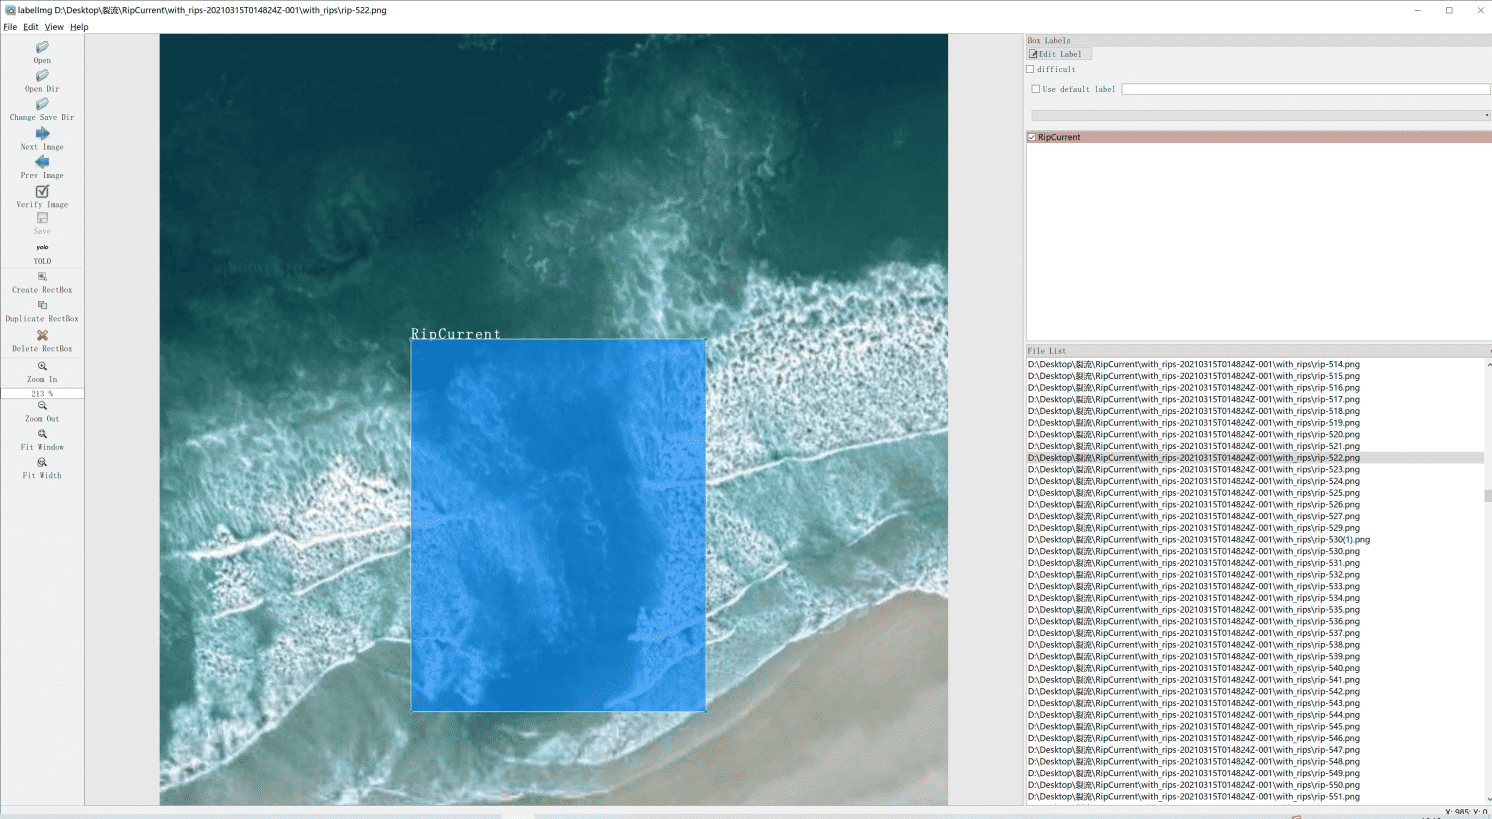Click the file list vertical scrollbar thumb
Image resolution: width=1492 pixels, height=819 pixels.
click(x=1488, y=496)
